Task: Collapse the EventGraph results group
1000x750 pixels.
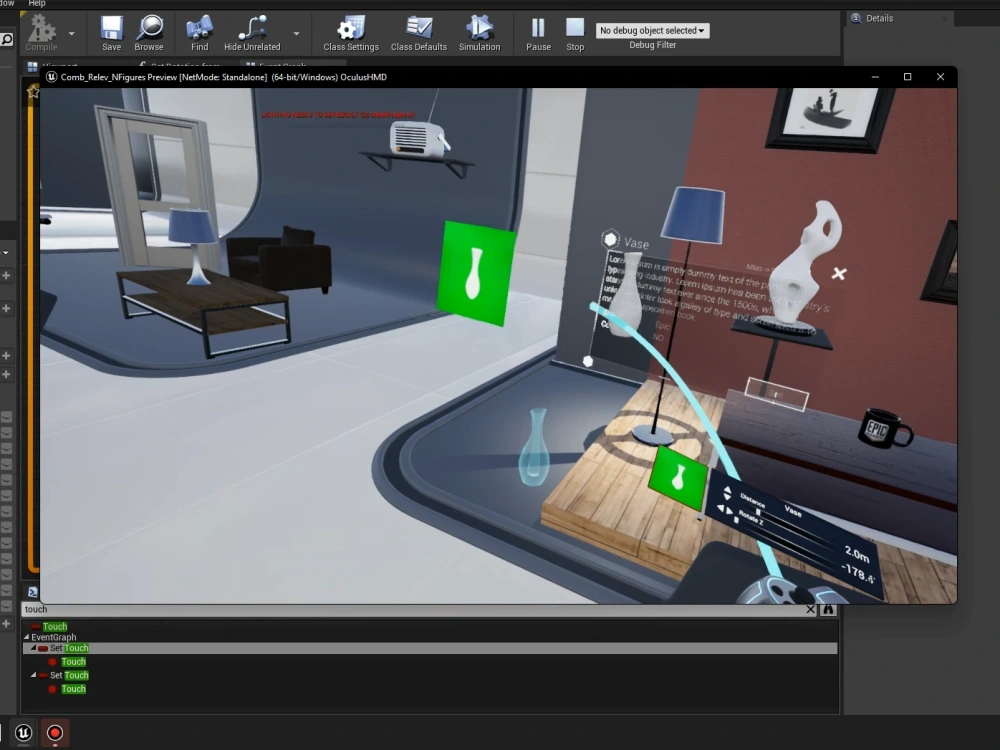Action: [x=27, y=637]
